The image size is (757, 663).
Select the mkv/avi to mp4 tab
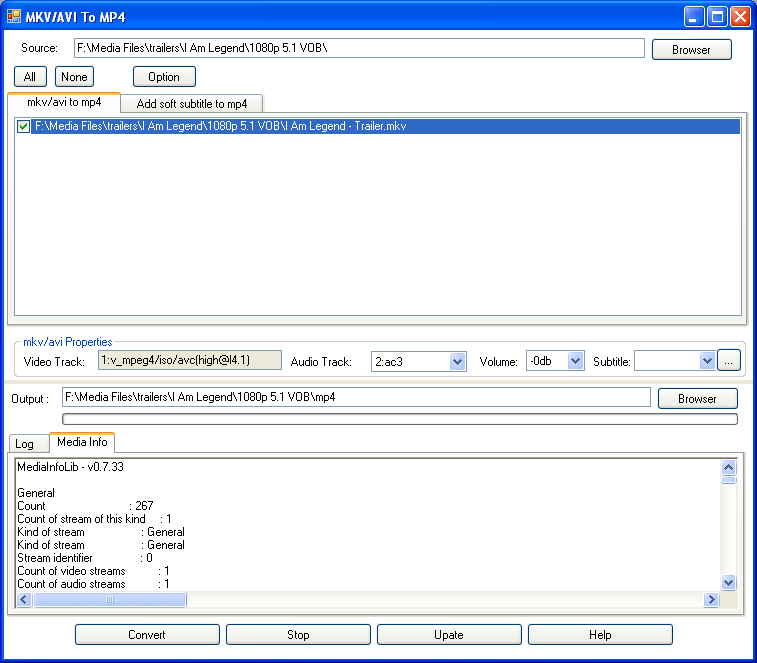[x=64, y=103]
